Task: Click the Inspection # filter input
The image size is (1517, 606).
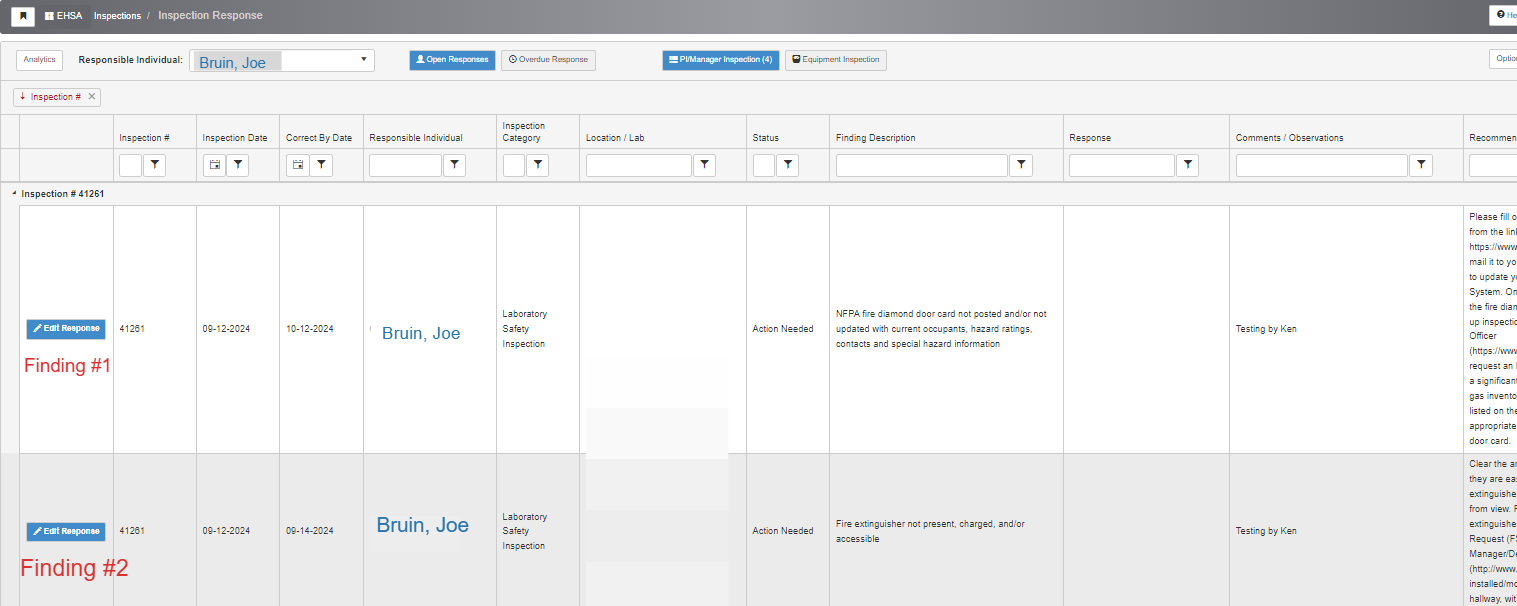Action: tap(130, 166)
